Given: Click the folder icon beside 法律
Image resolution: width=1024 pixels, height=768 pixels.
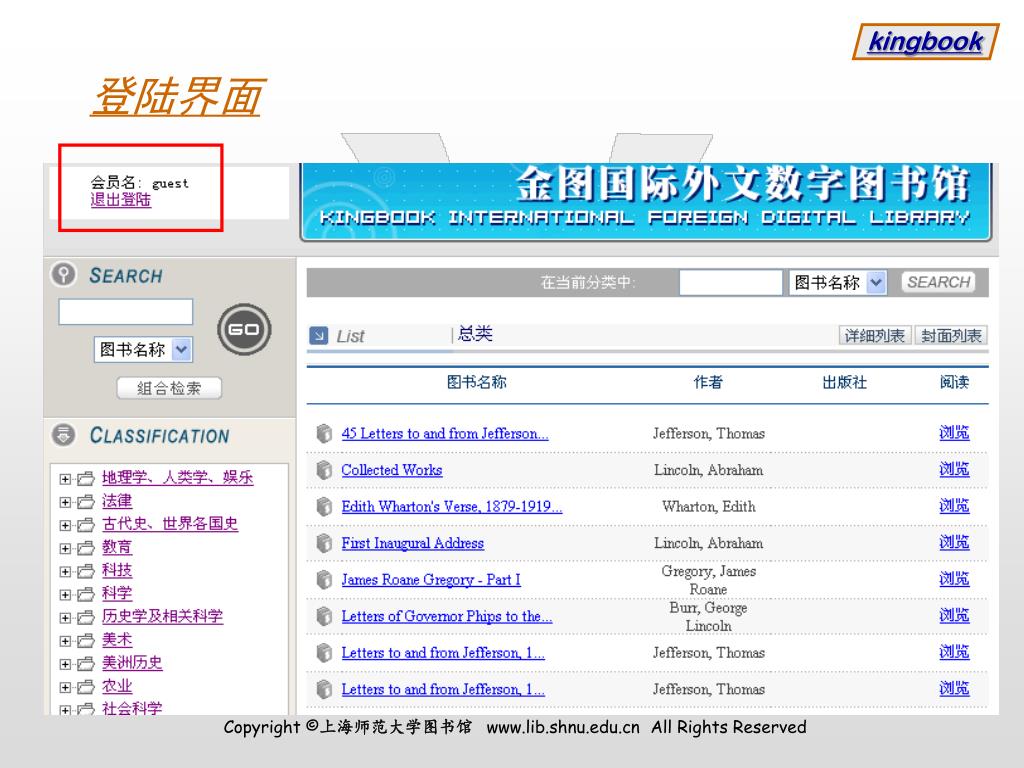Looking at the screenshot, I should pos(86,502).
